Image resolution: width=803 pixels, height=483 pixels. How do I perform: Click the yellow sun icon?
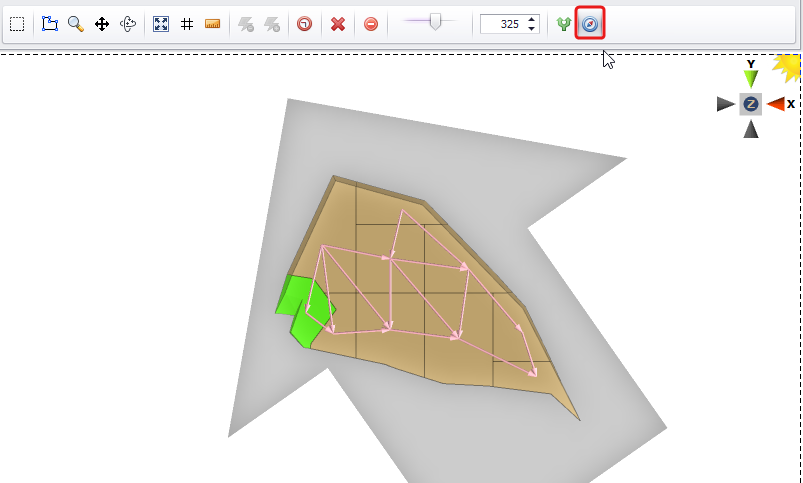tap(789, 67)
